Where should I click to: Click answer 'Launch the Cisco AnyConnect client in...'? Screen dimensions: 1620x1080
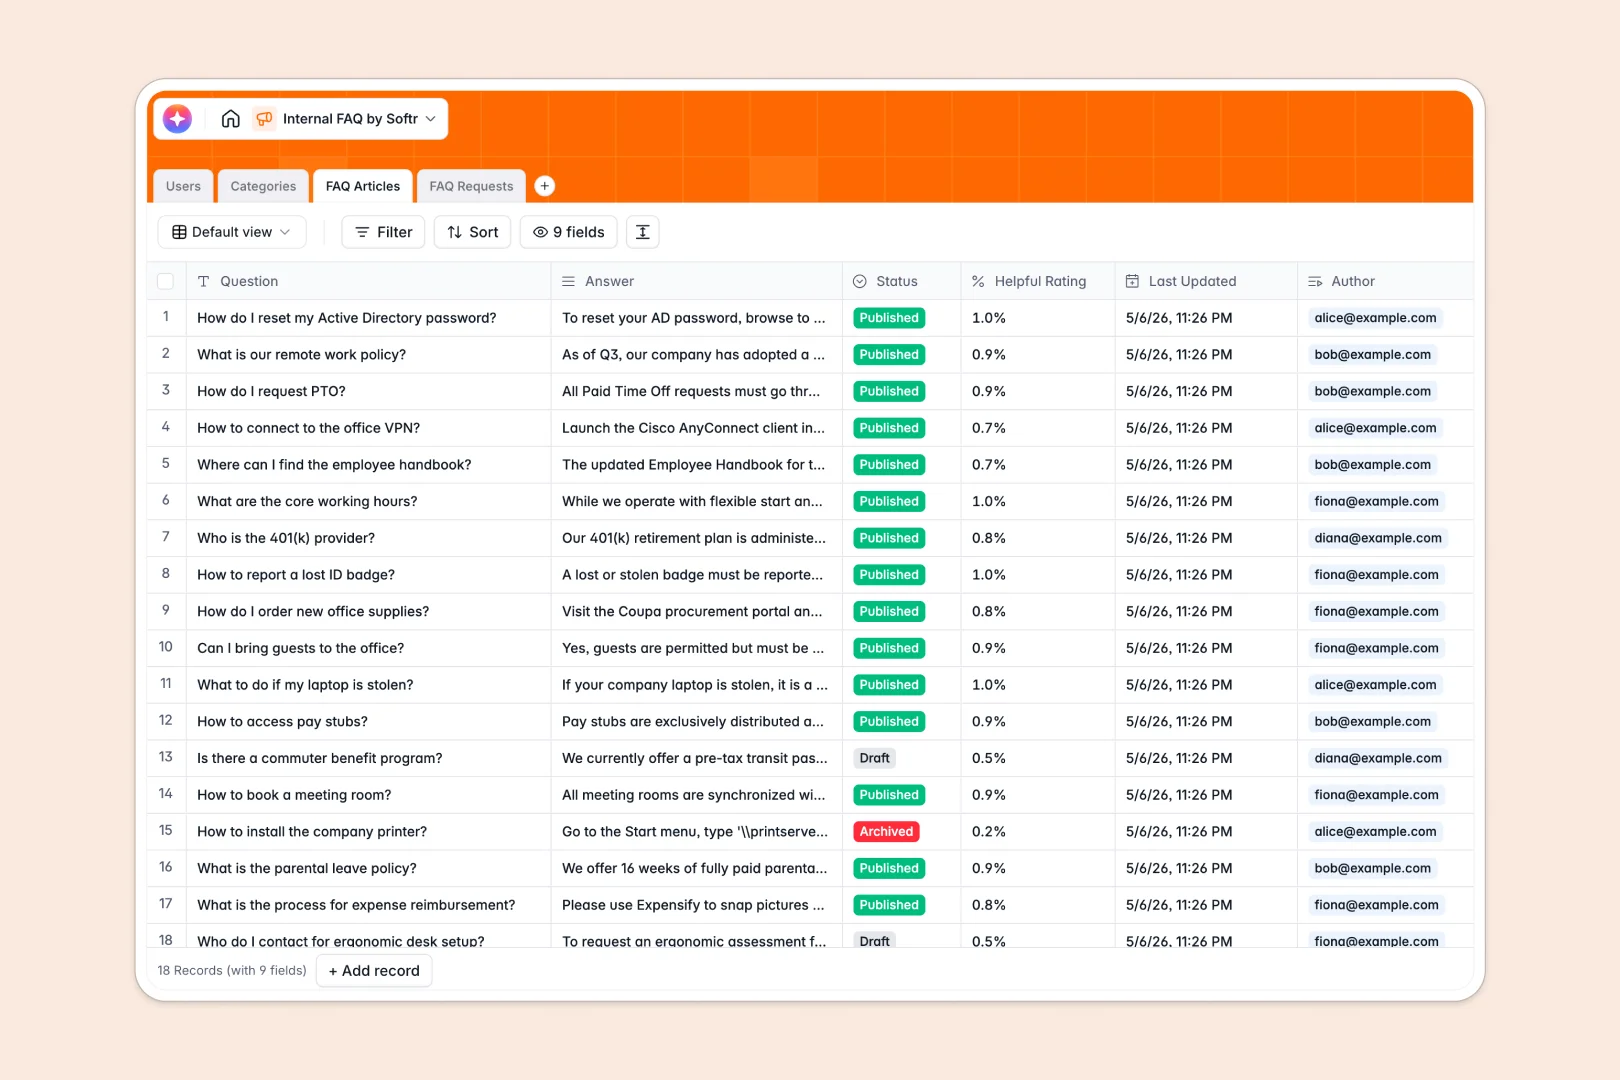(694, 428)
